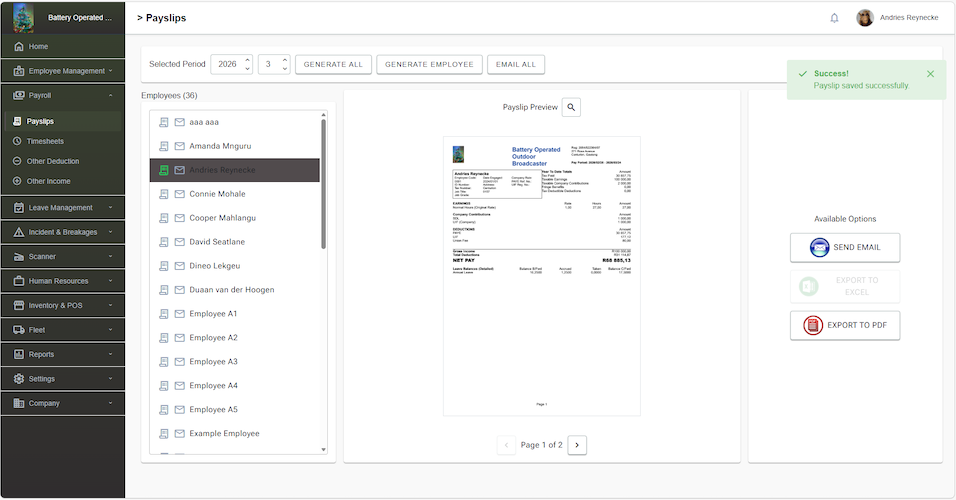The height and width of the screenshot is (500, 956).
Task: Click the email icon for Duaan van der Hoogen
Action: pyautogui.click(x=180, y=290)
